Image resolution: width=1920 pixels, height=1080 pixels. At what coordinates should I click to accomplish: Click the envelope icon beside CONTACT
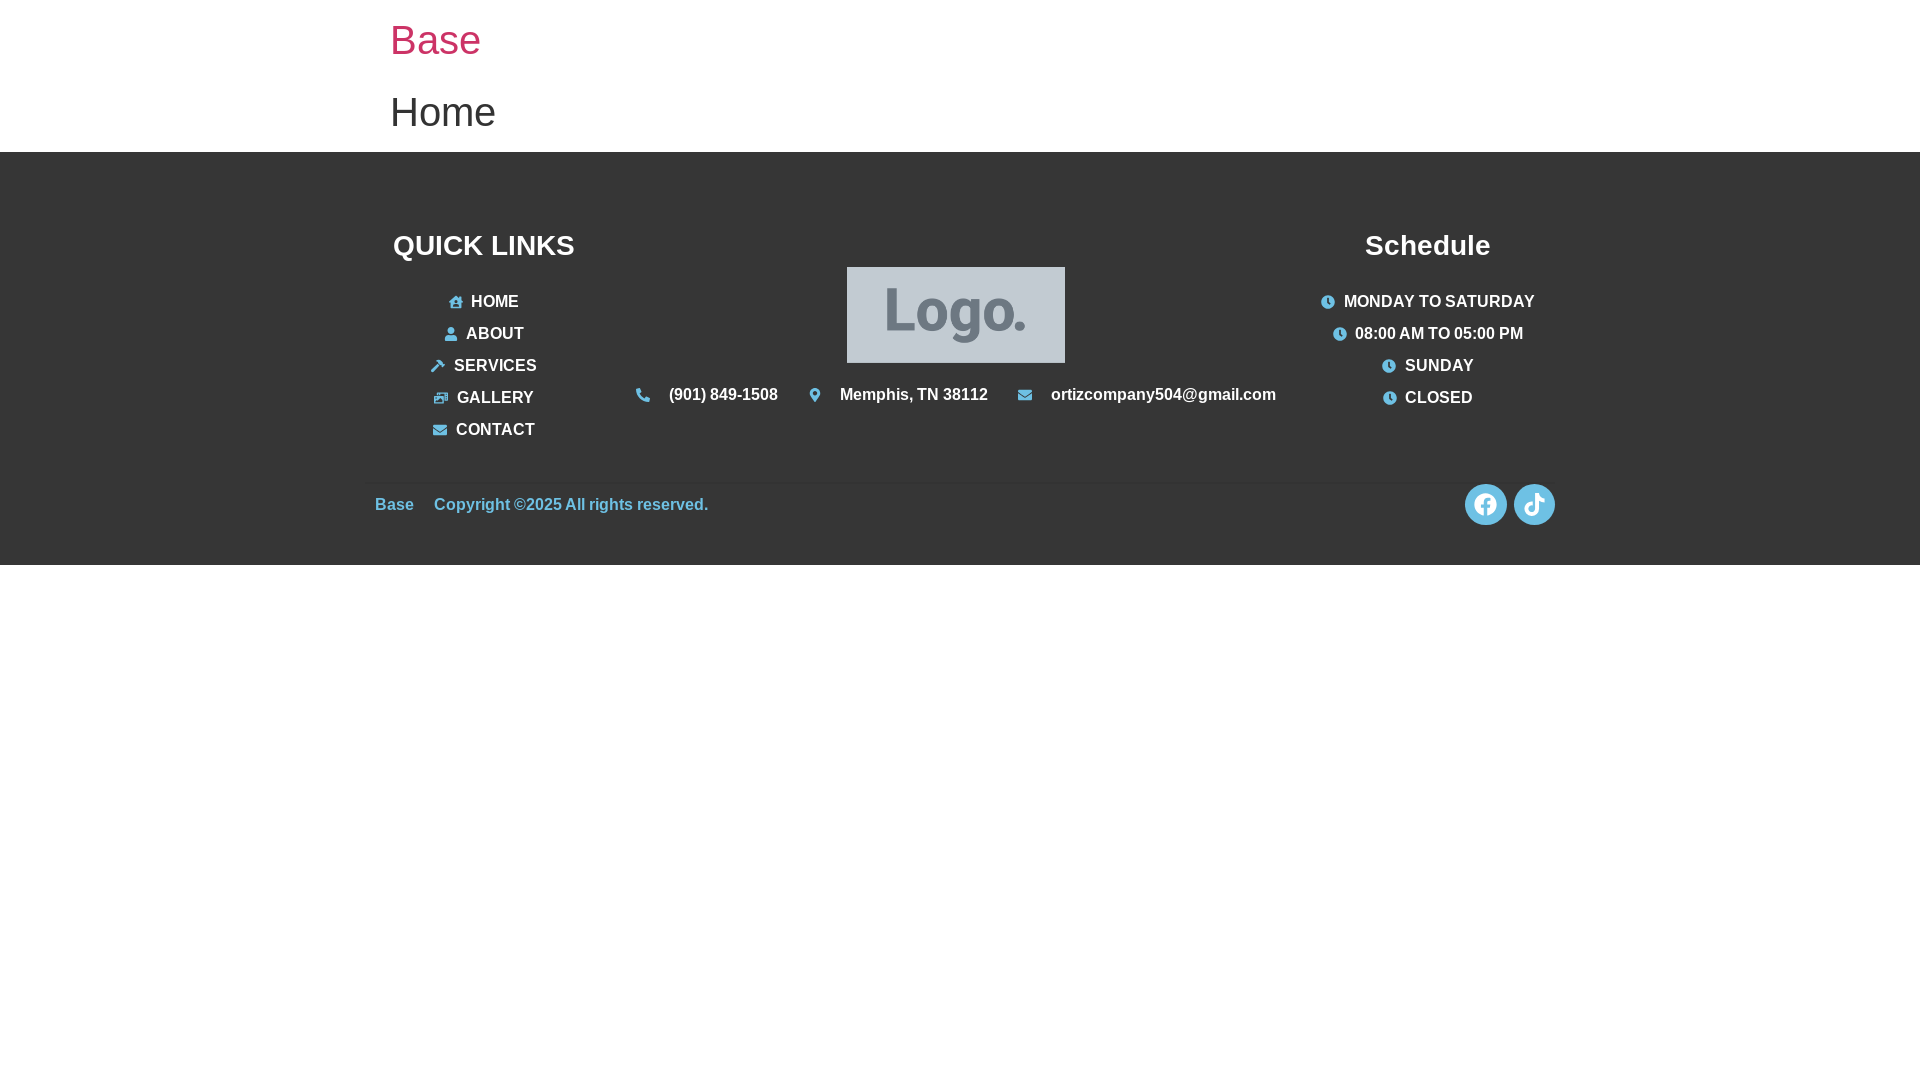click(x=440, y=430)
